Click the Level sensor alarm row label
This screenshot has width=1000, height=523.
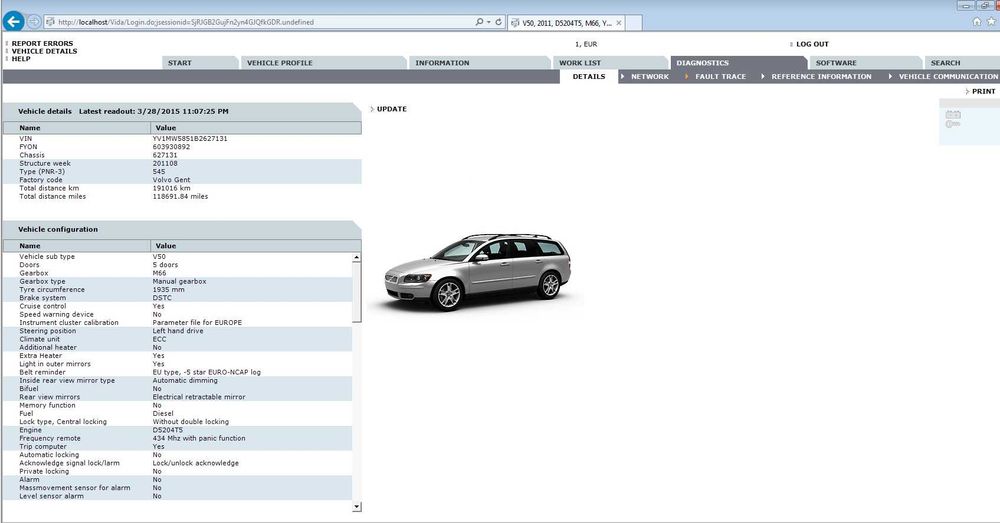[51, 496]
